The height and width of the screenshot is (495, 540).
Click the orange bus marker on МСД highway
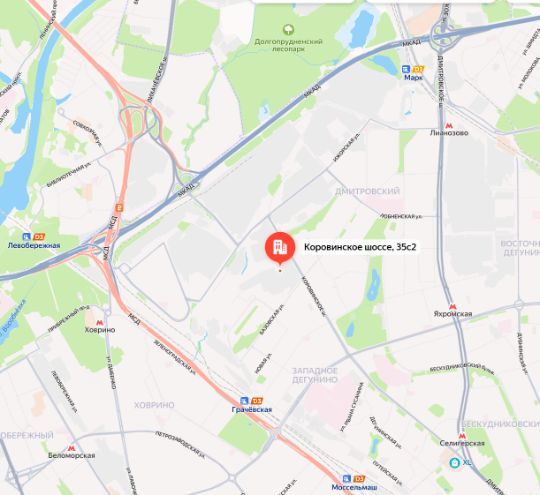pyautogui.click(x=119, y=207)
